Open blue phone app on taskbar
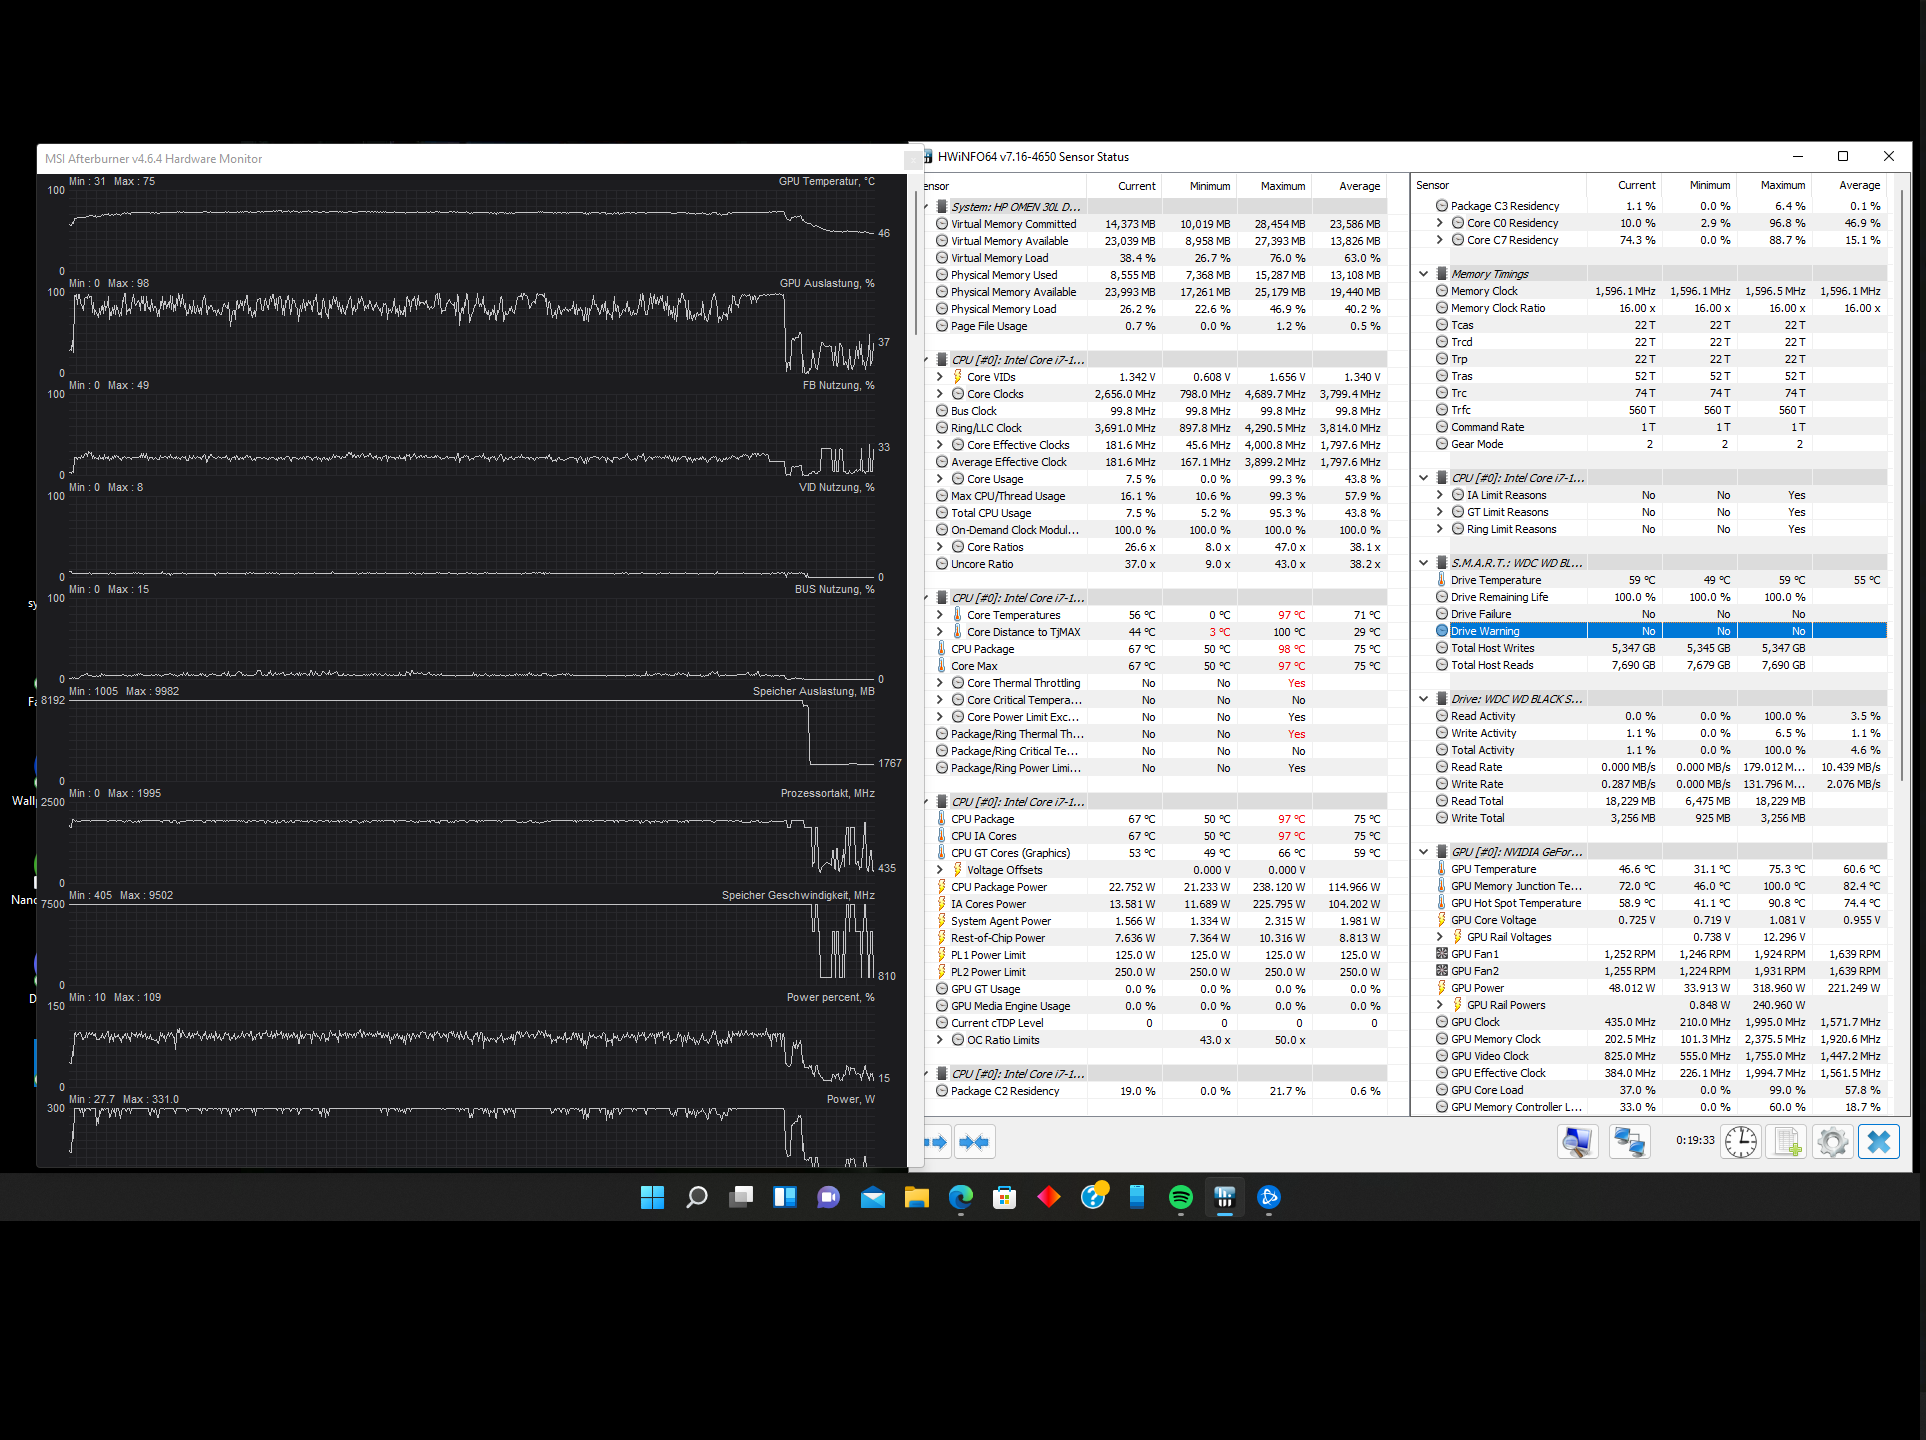1926x1440 pixels. (x=1137, y=1197)
